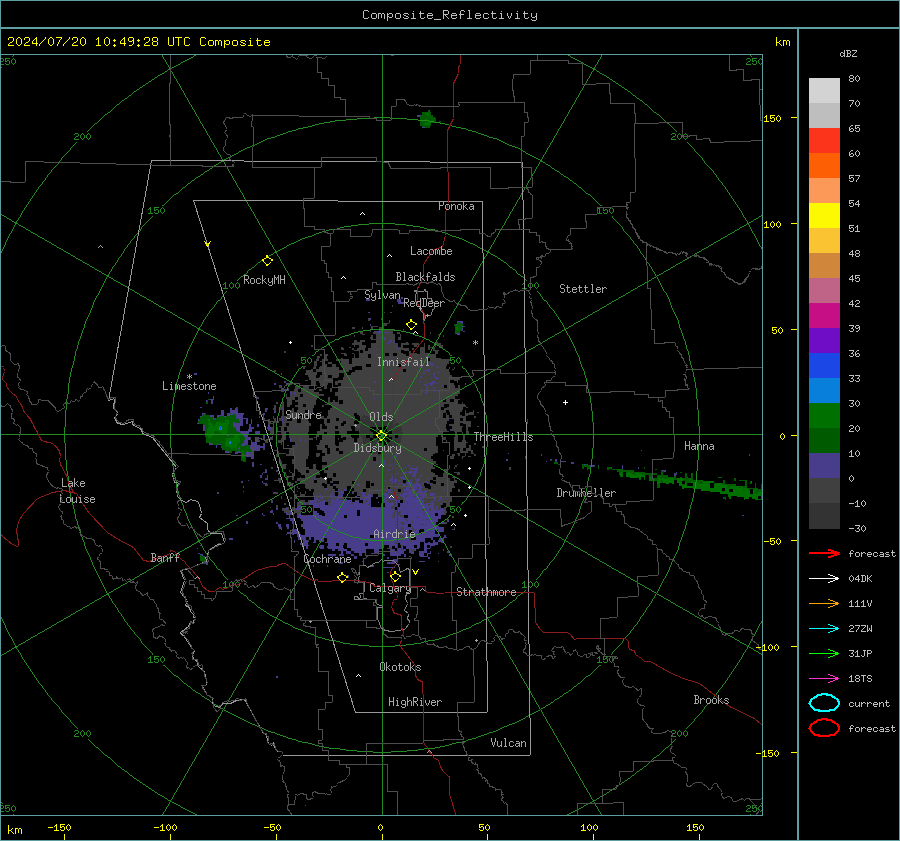Click the 'Stettler' city label

pyautogui.click(x=583, y=289)
